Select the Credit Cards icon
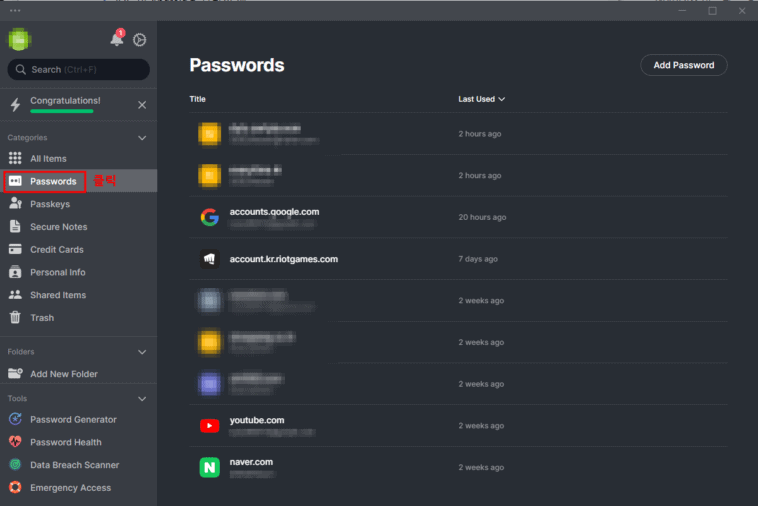The height and width of the screenshot is (506, 758). pyautogui.click(x=15, y=250)
